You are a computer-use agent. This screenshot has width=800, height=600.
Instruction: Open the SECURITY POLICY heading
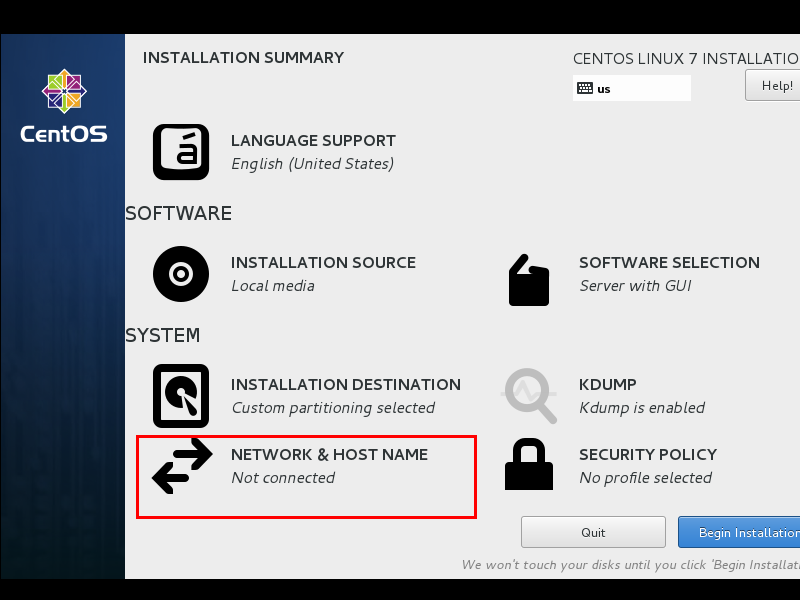click(648, 455)
